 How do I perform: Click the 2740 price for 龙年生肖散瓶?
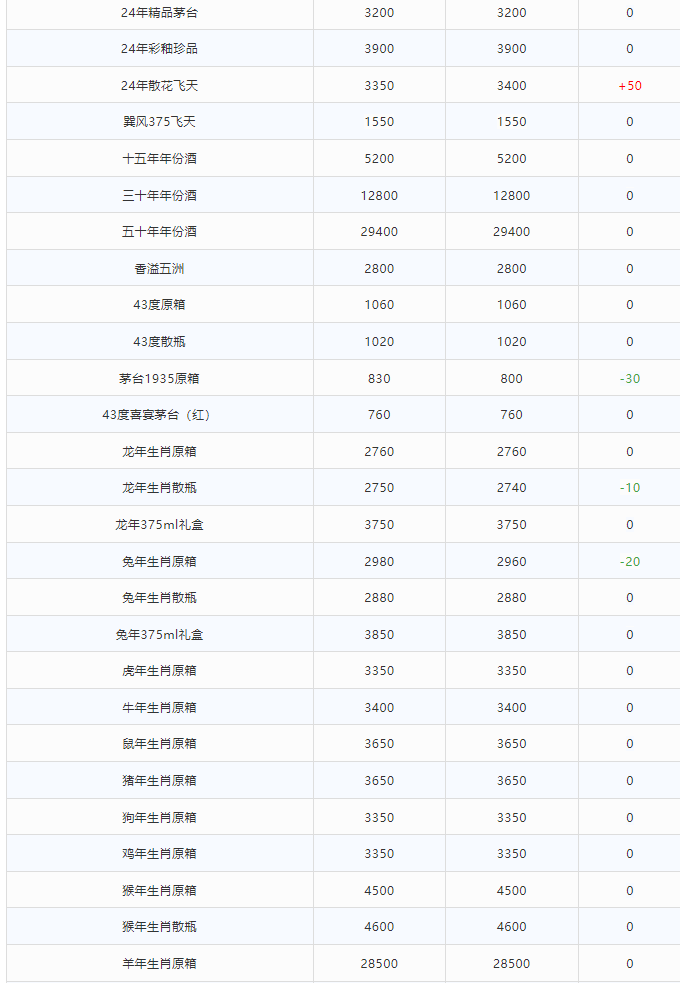511,488
